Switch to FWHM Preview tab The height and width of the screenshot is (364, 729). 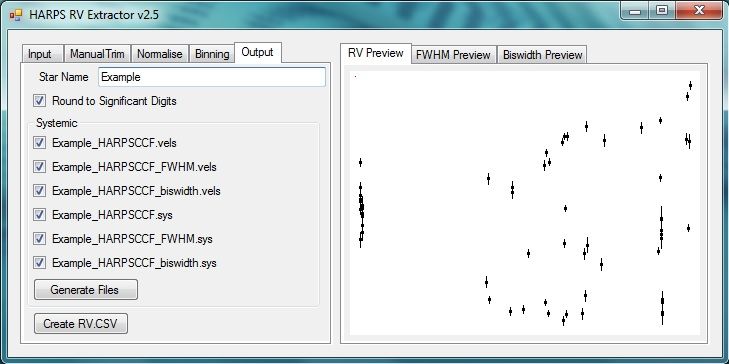pos(453,55)
